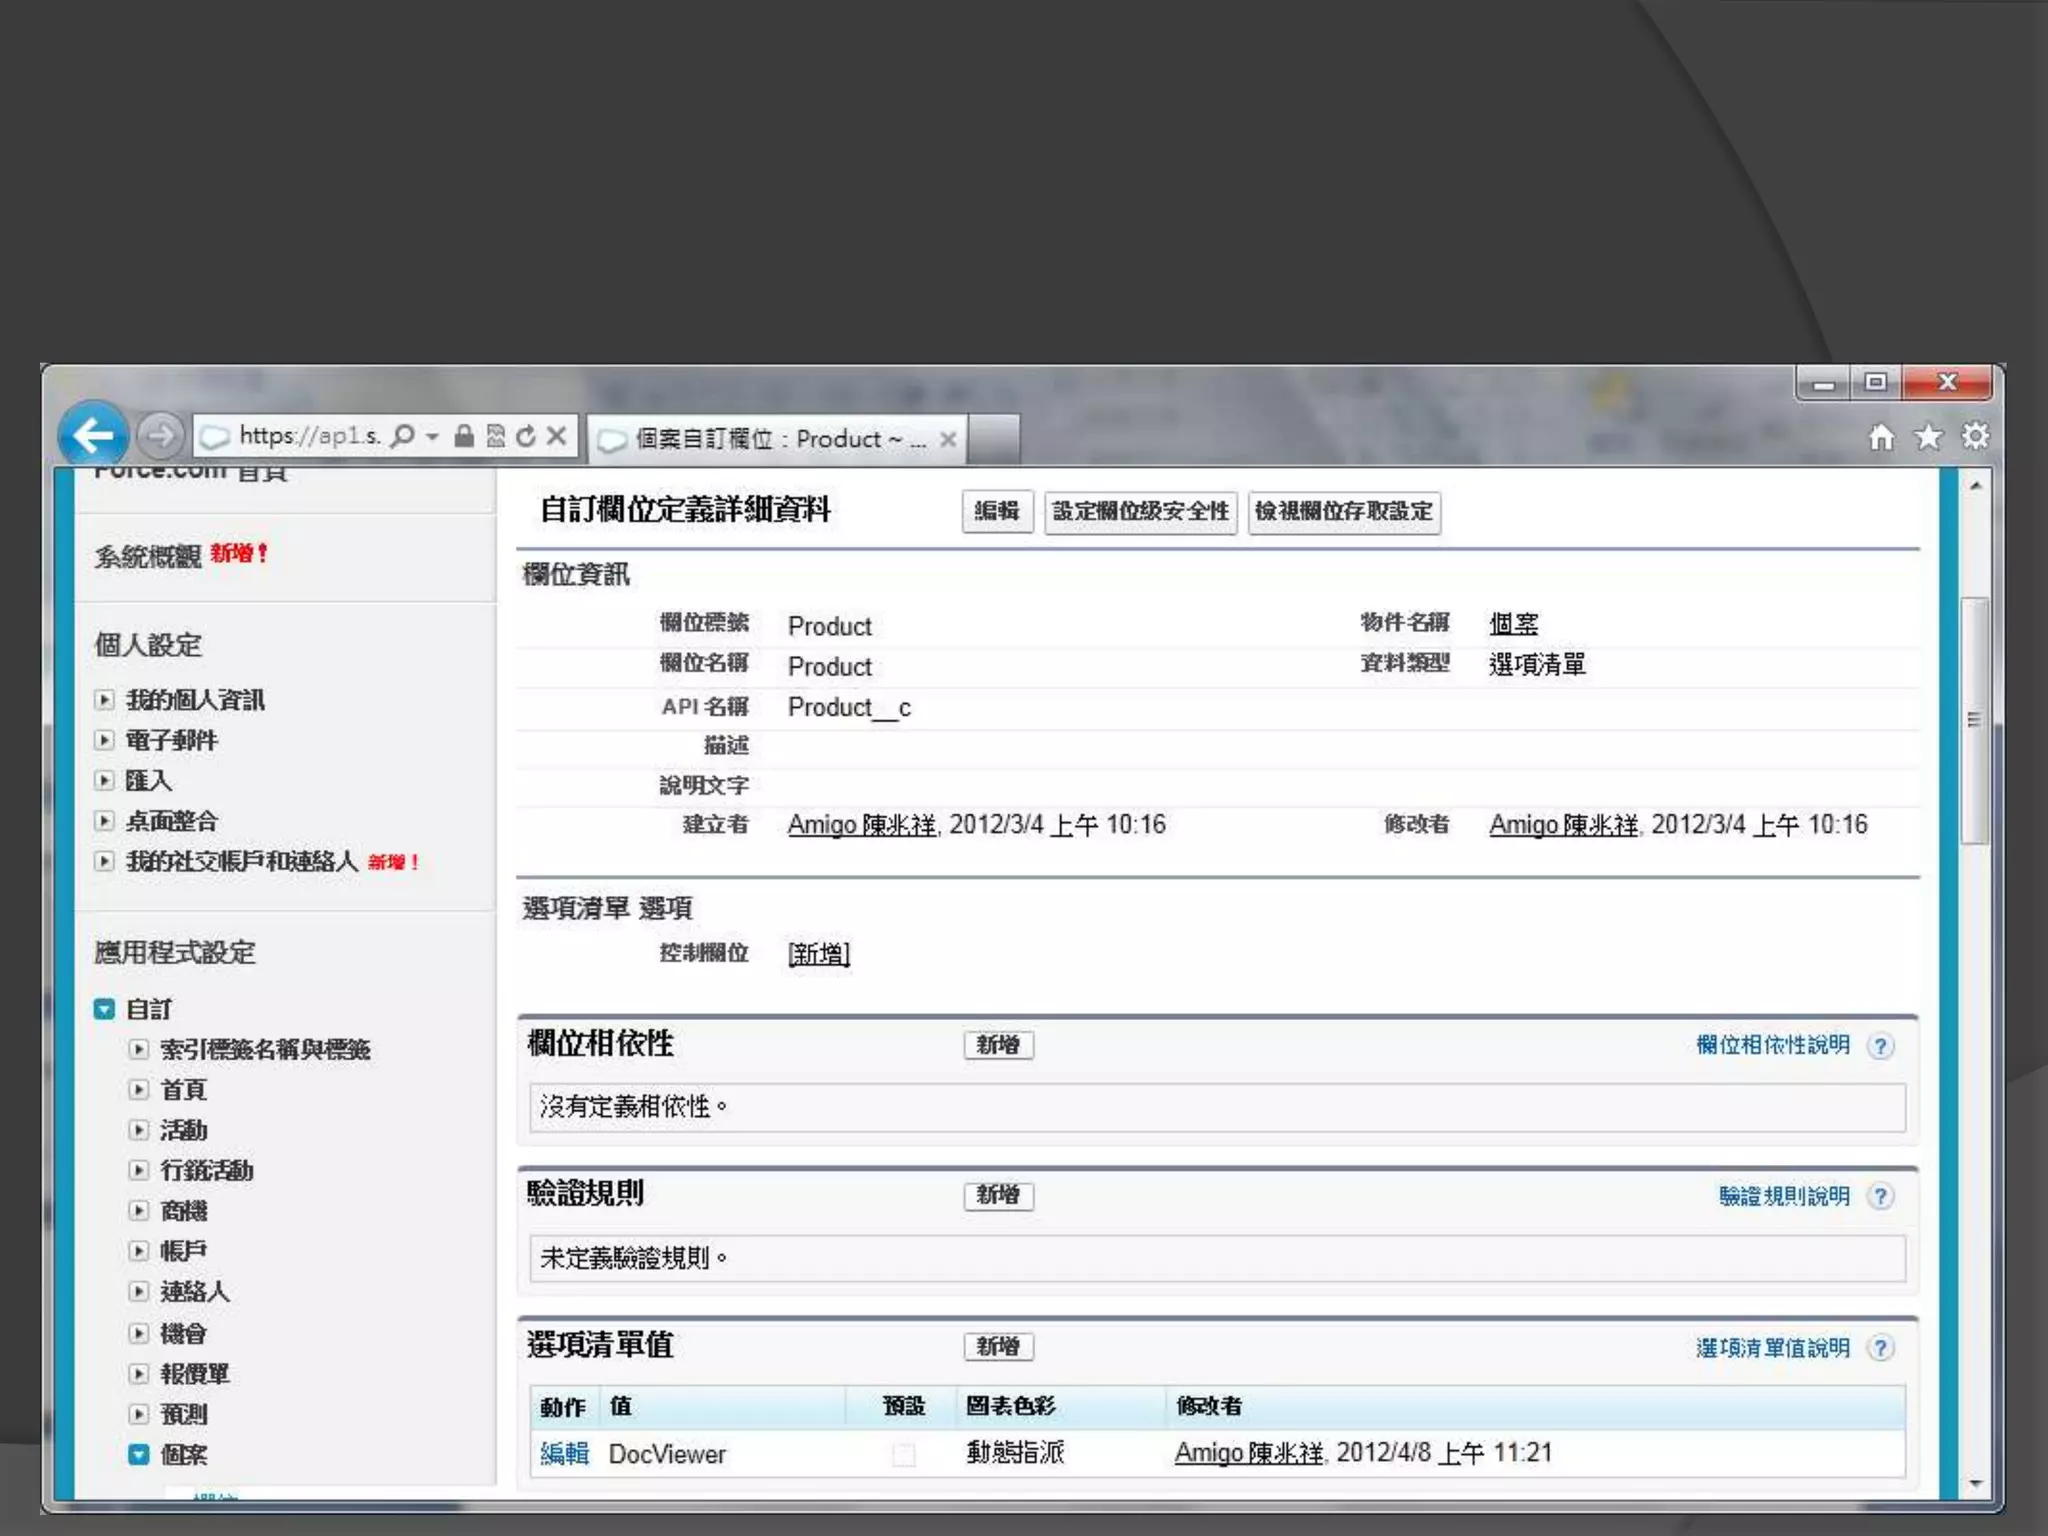2048x1536 pixels.
Task: Click the refresh icon in address bar
Action: (526, 436)
